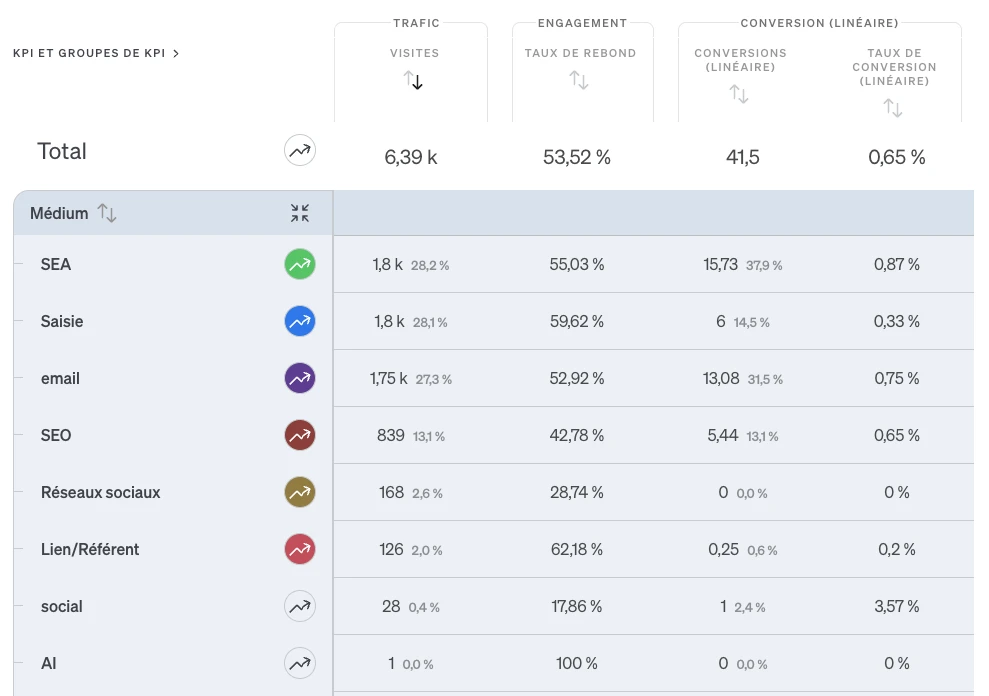Click email visits value 1,75 k

[389, 379]
